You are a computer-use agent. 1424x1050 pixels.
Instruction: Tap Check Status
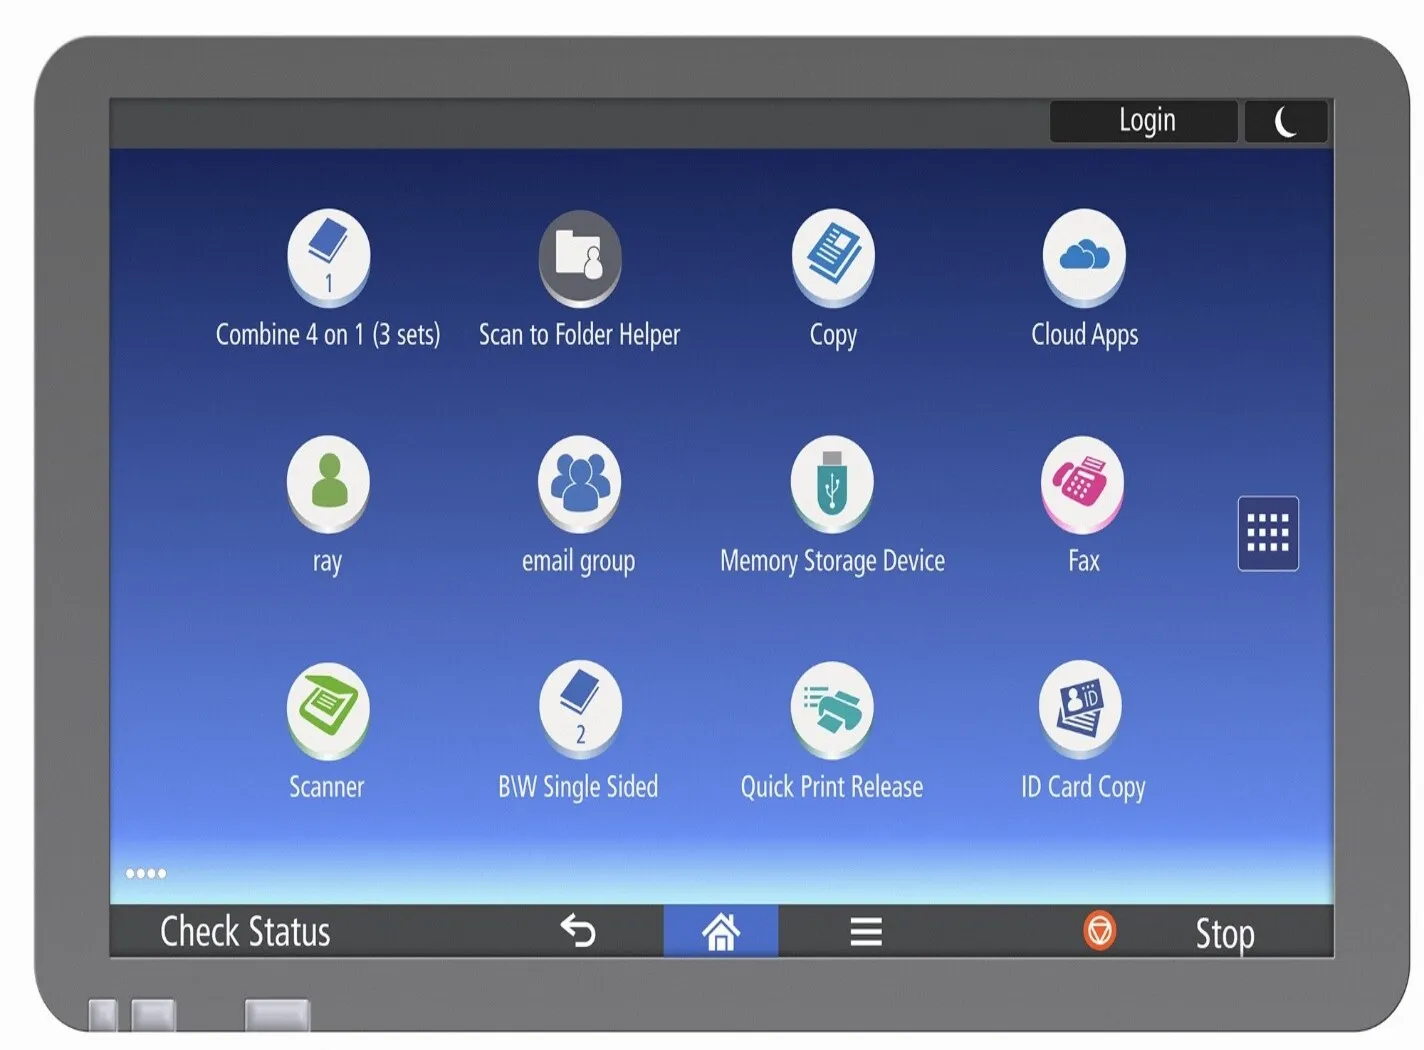(x=245, y=932)
